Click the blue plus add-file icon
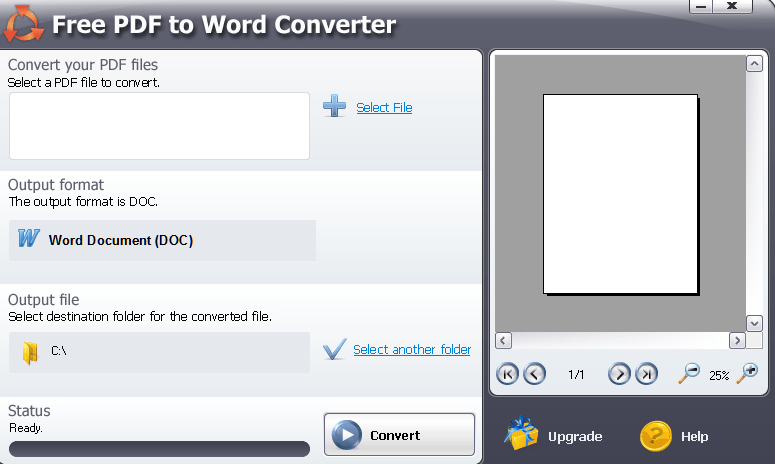The height and width of the screenshot is (464, 775). tap(335, 106)
